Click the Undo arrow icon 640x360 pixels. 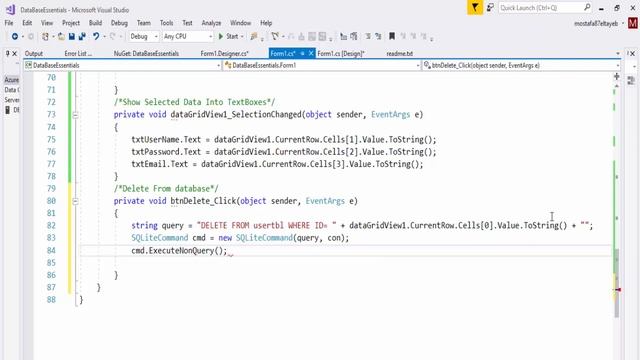tap(96, 37)
